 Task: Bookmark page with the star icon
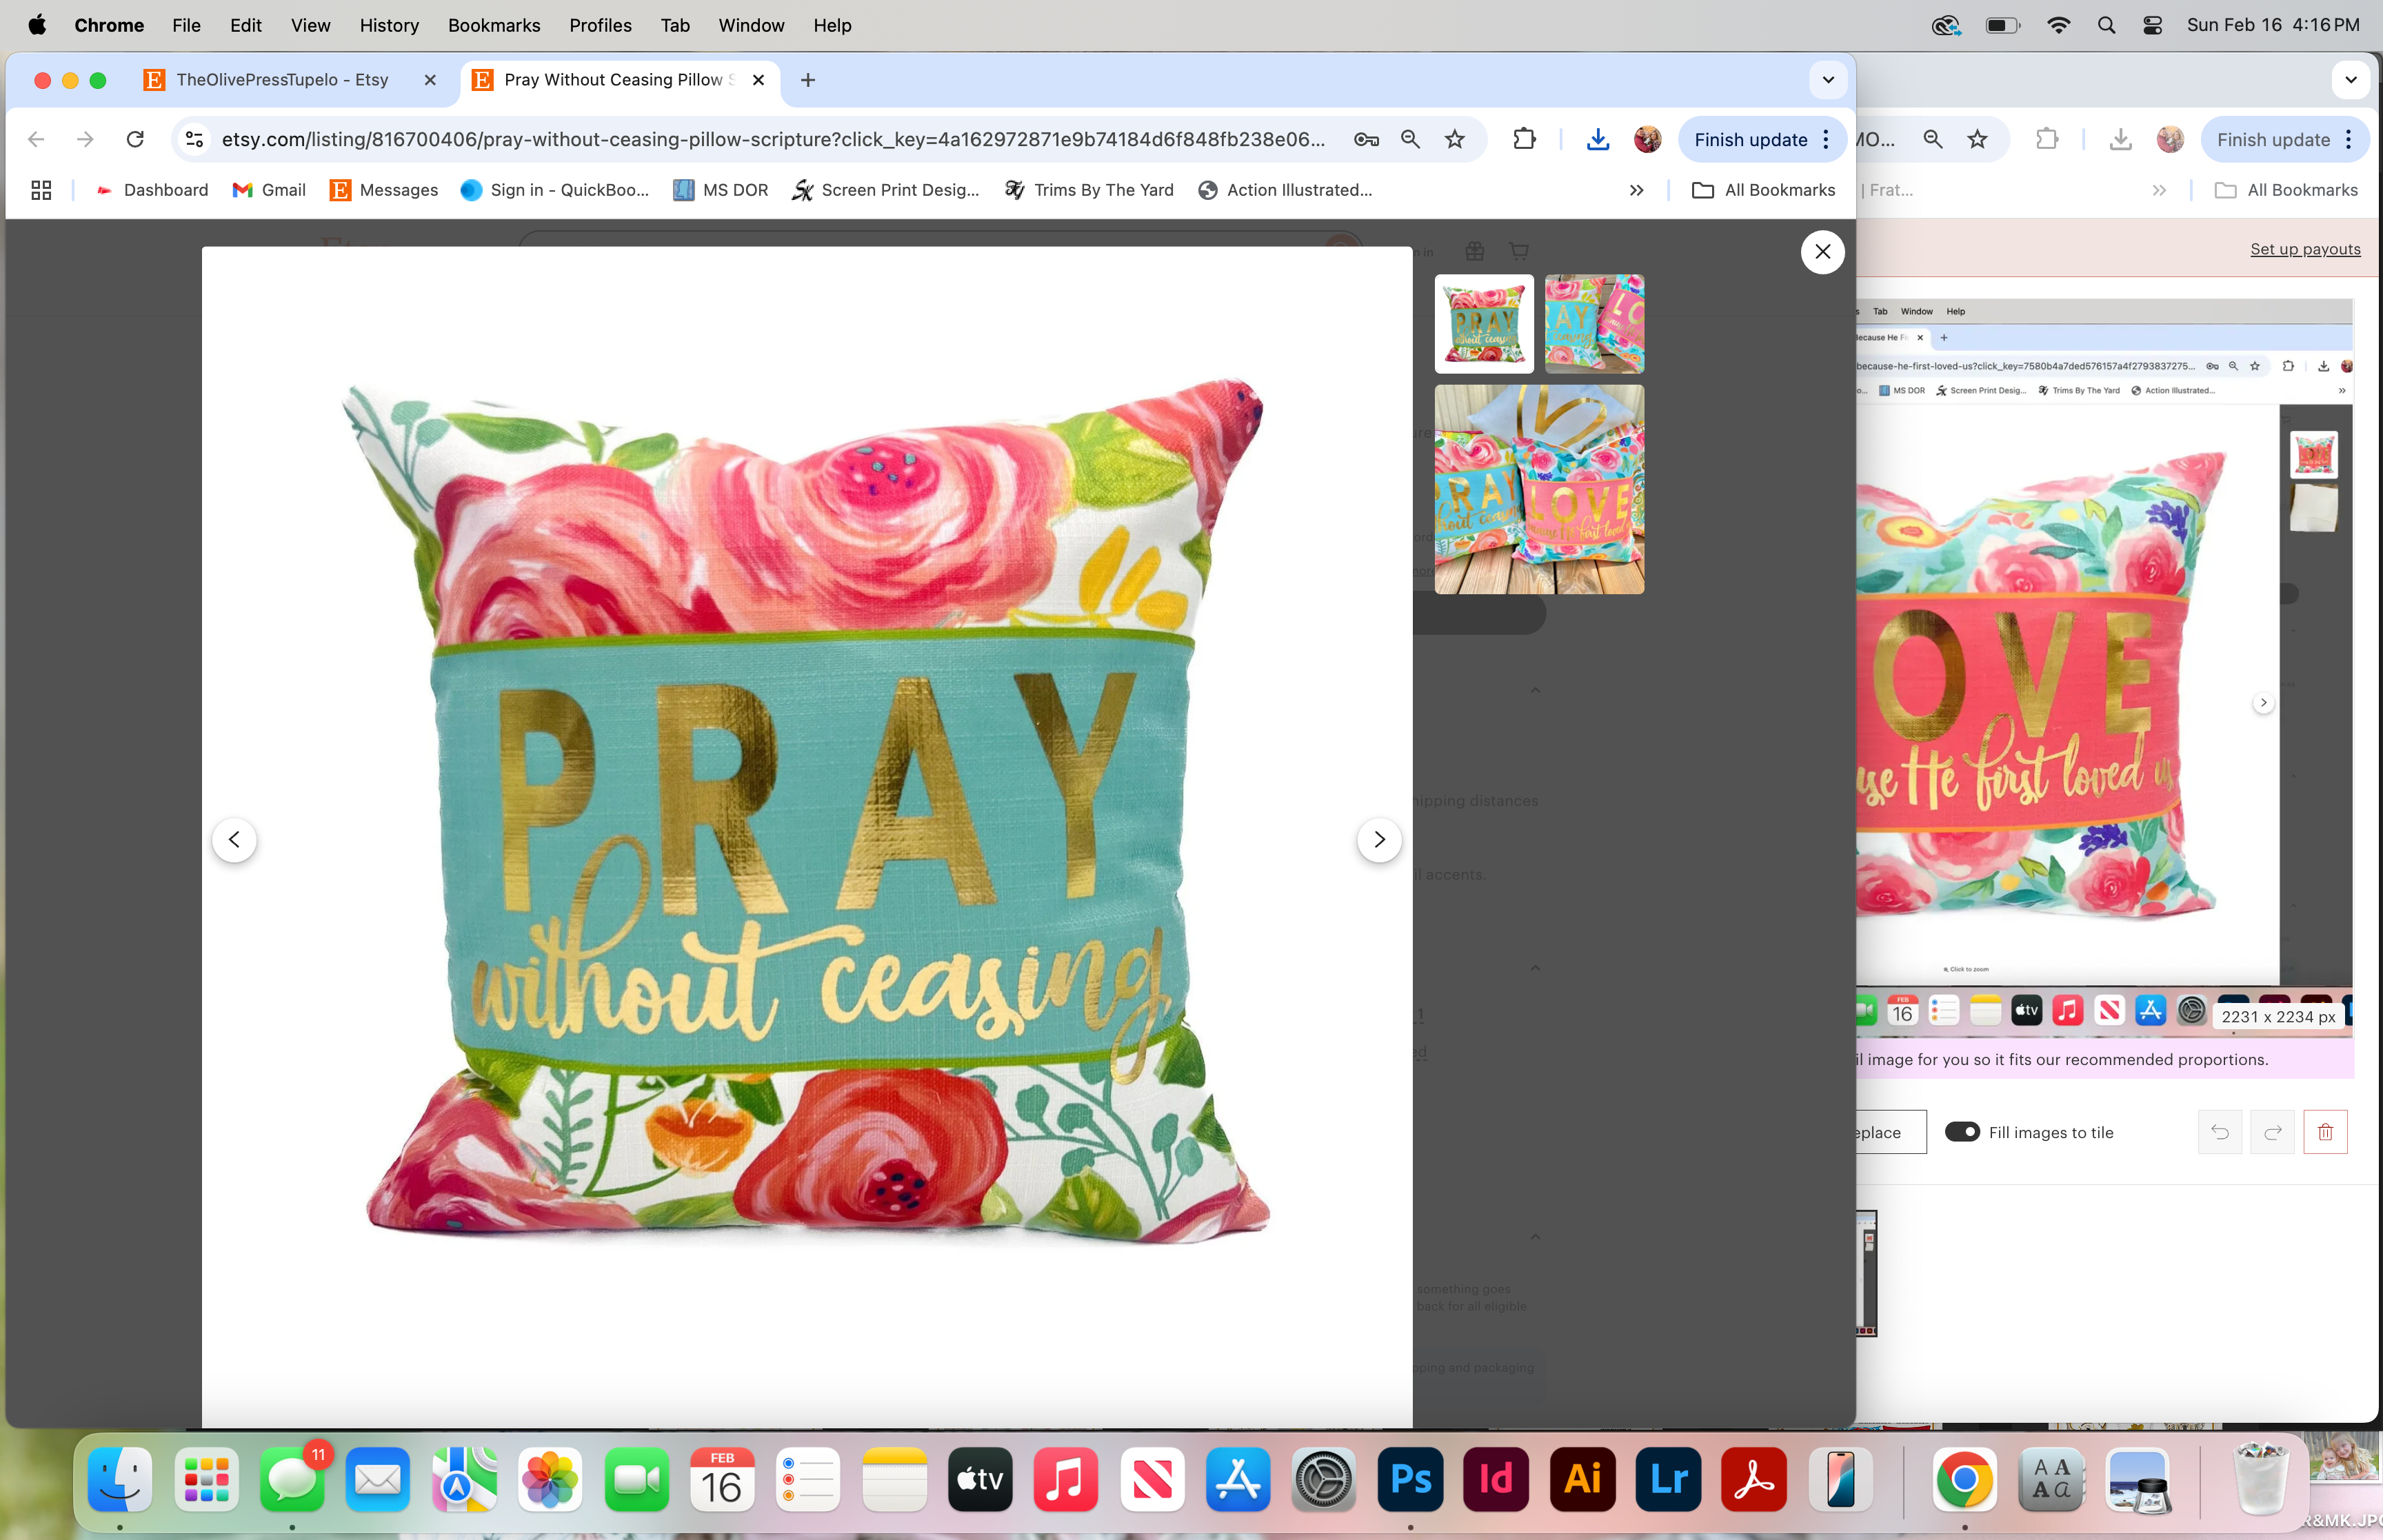click(1454, 139)
